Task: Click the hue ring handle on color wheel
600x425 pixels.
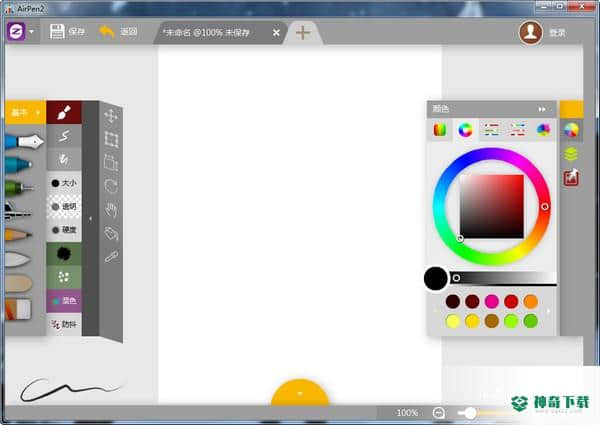Action: tap(545, 207)
